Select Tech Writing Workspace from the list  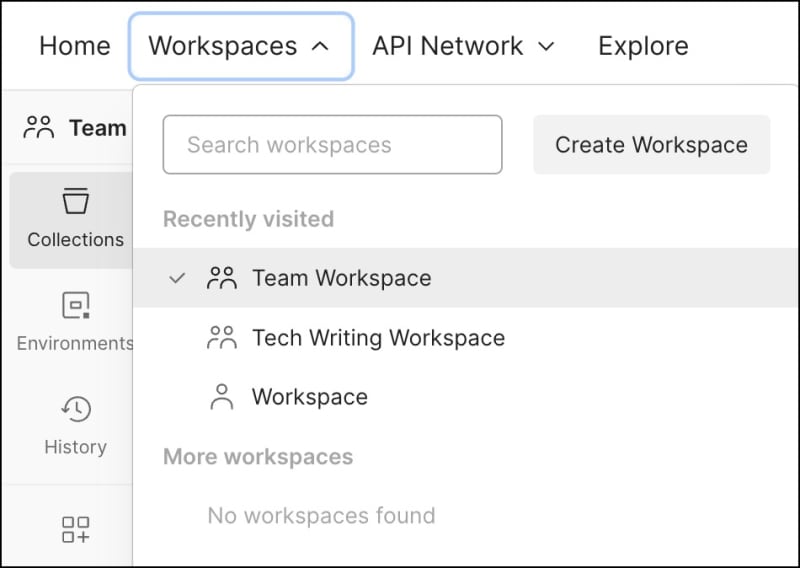pyautogui.click(x=378, y=338)
